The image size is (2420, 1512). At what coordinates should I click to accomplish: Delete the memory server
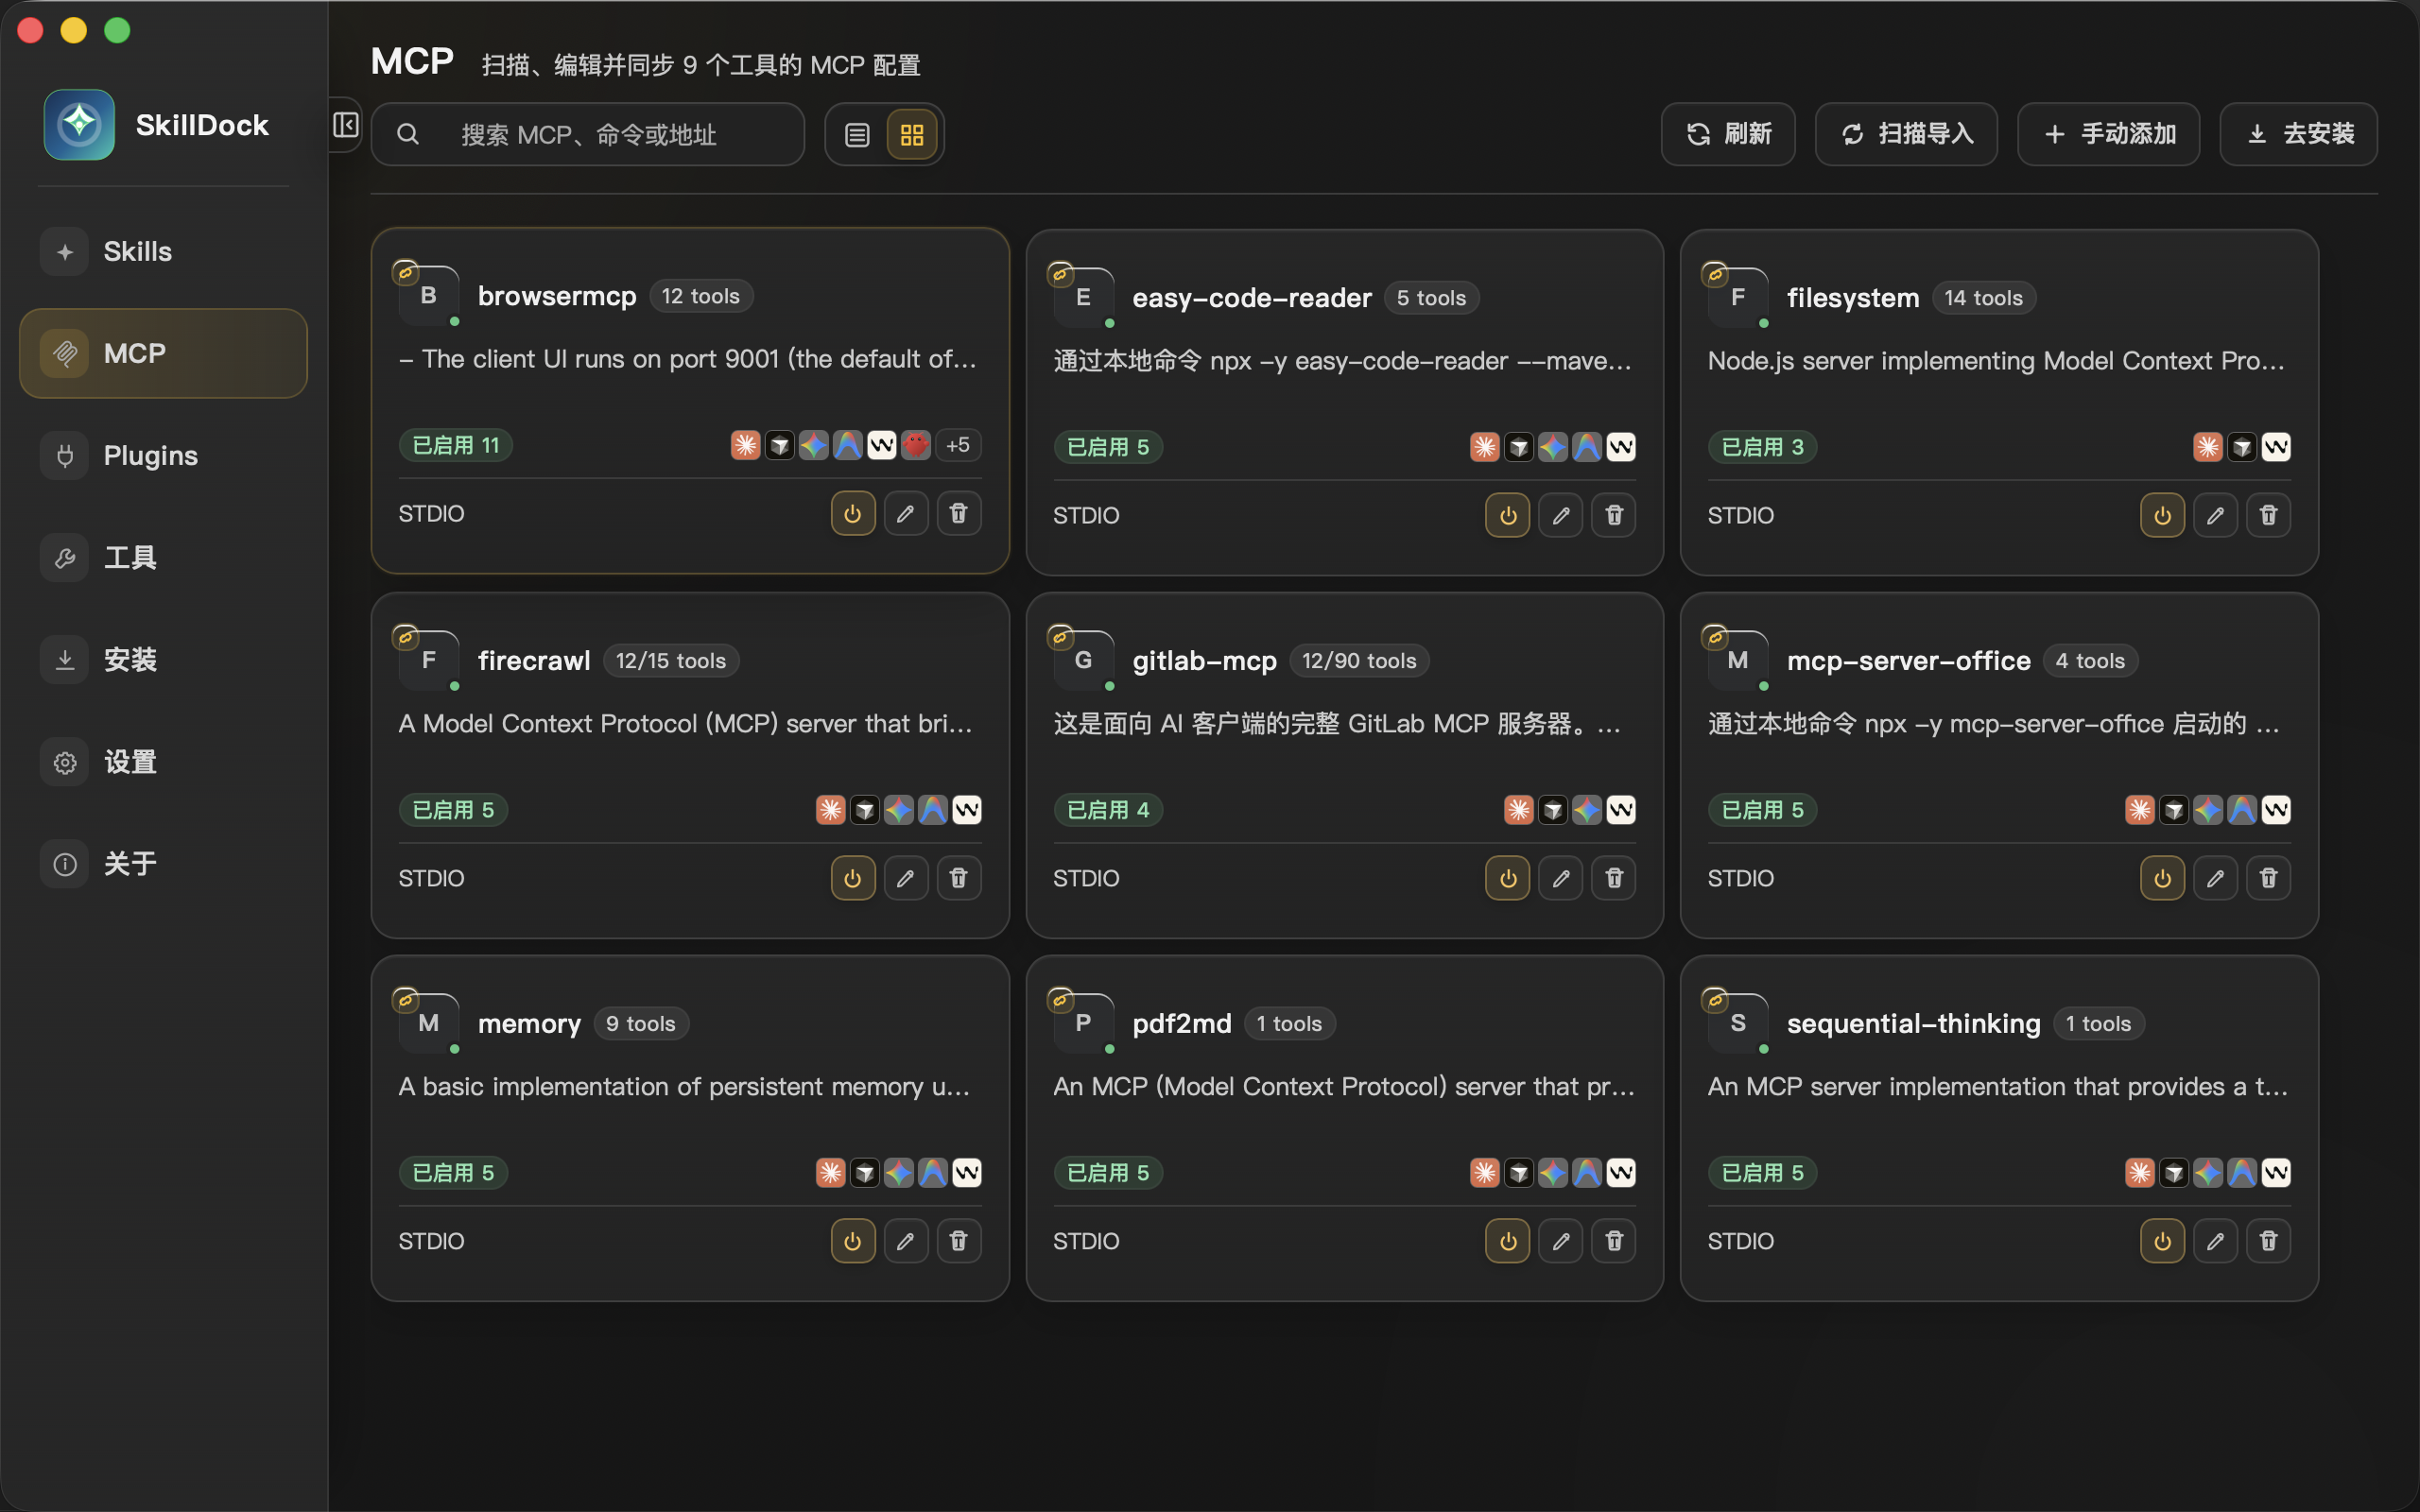coord(958,1241)
